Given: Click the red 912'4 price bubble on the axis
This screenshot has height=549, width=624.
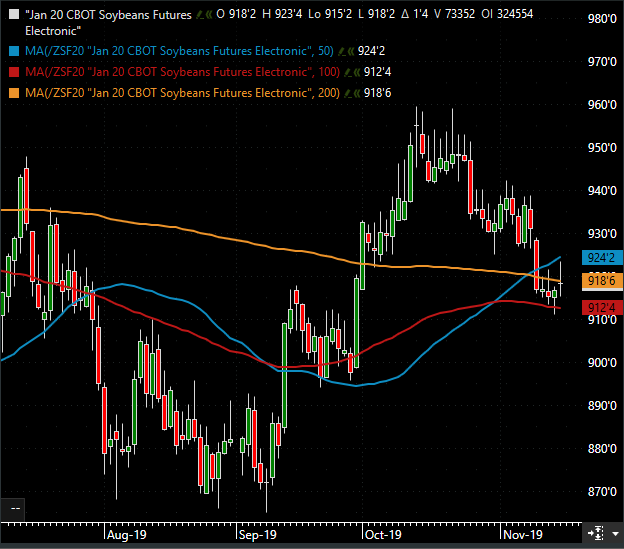Looking at the screenshot, I should coord(602,308).
